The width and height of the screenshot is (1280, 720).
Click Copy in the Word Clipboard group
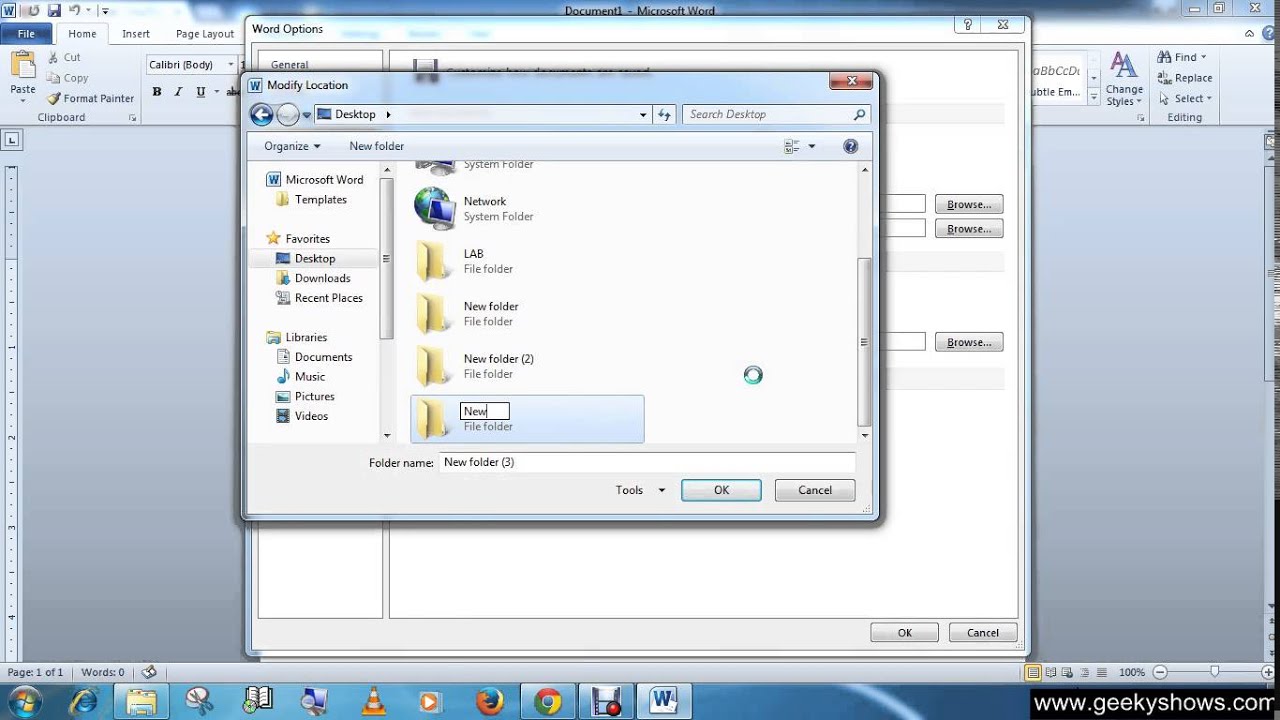67,78
